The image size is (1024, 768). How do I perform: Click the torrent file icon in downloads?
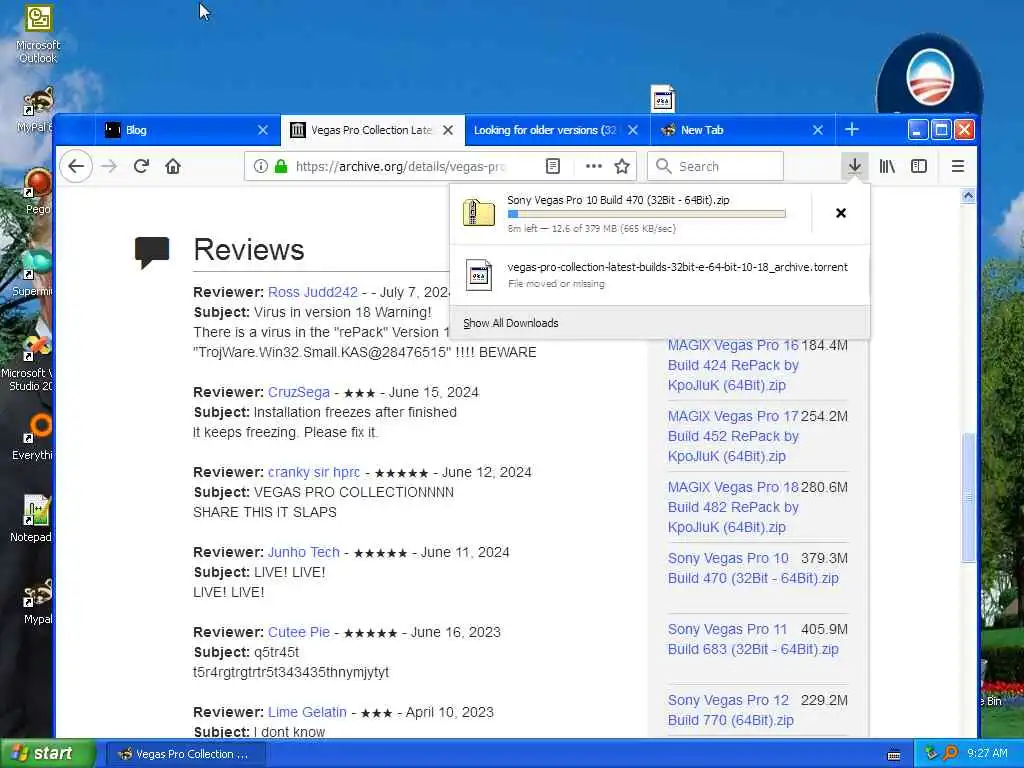(479, 275)
